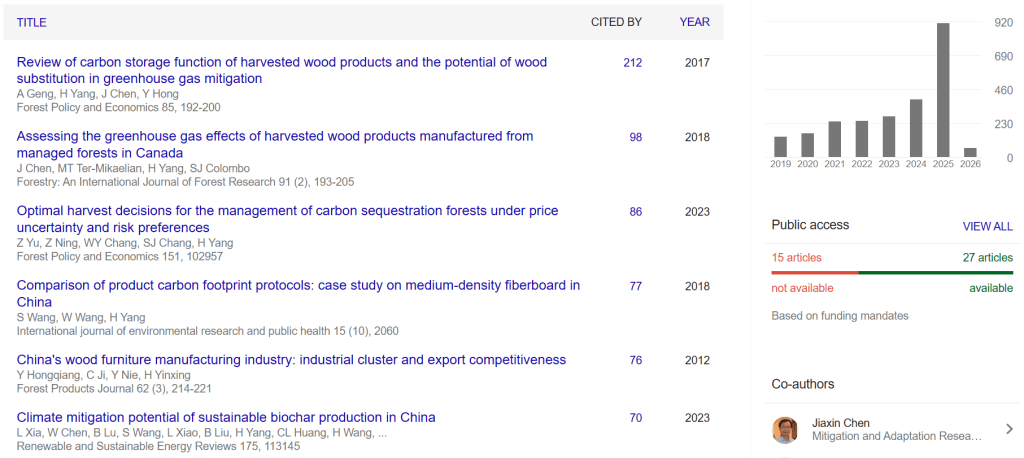Click View All under Public access
Viewport: 1024px width, 458px height.
987,227
